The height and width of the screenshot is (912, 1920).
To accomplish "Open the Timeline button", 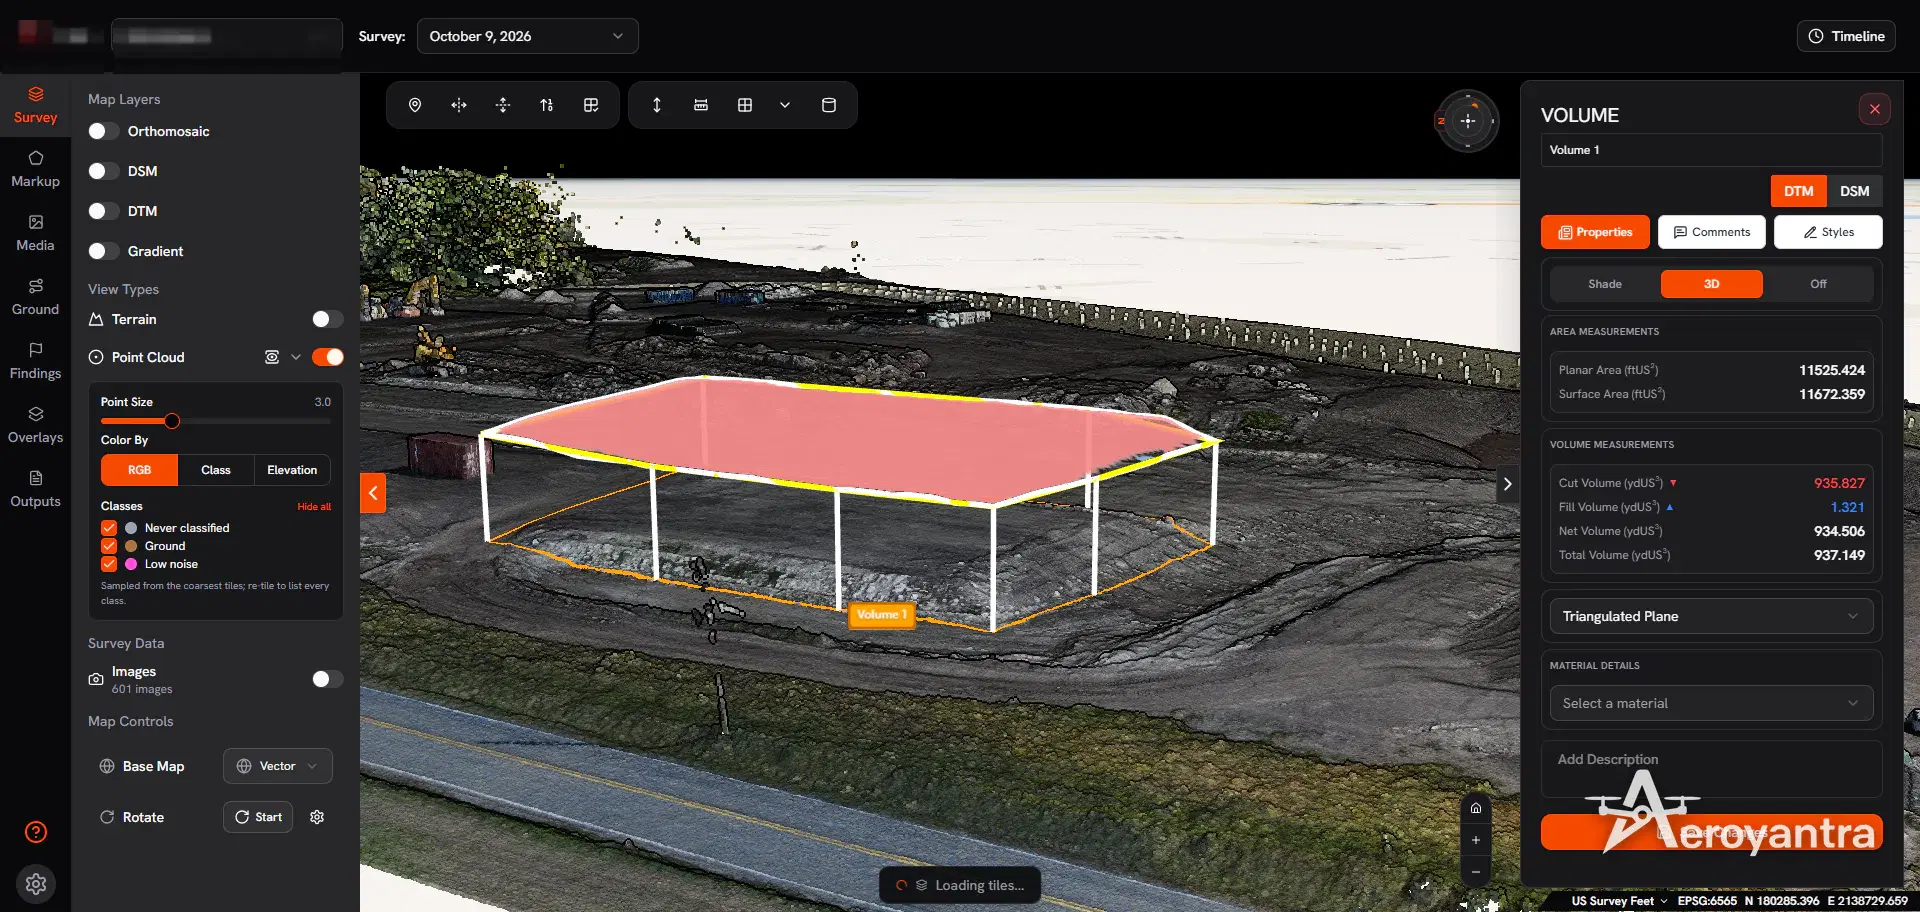I will [1846, 36].
